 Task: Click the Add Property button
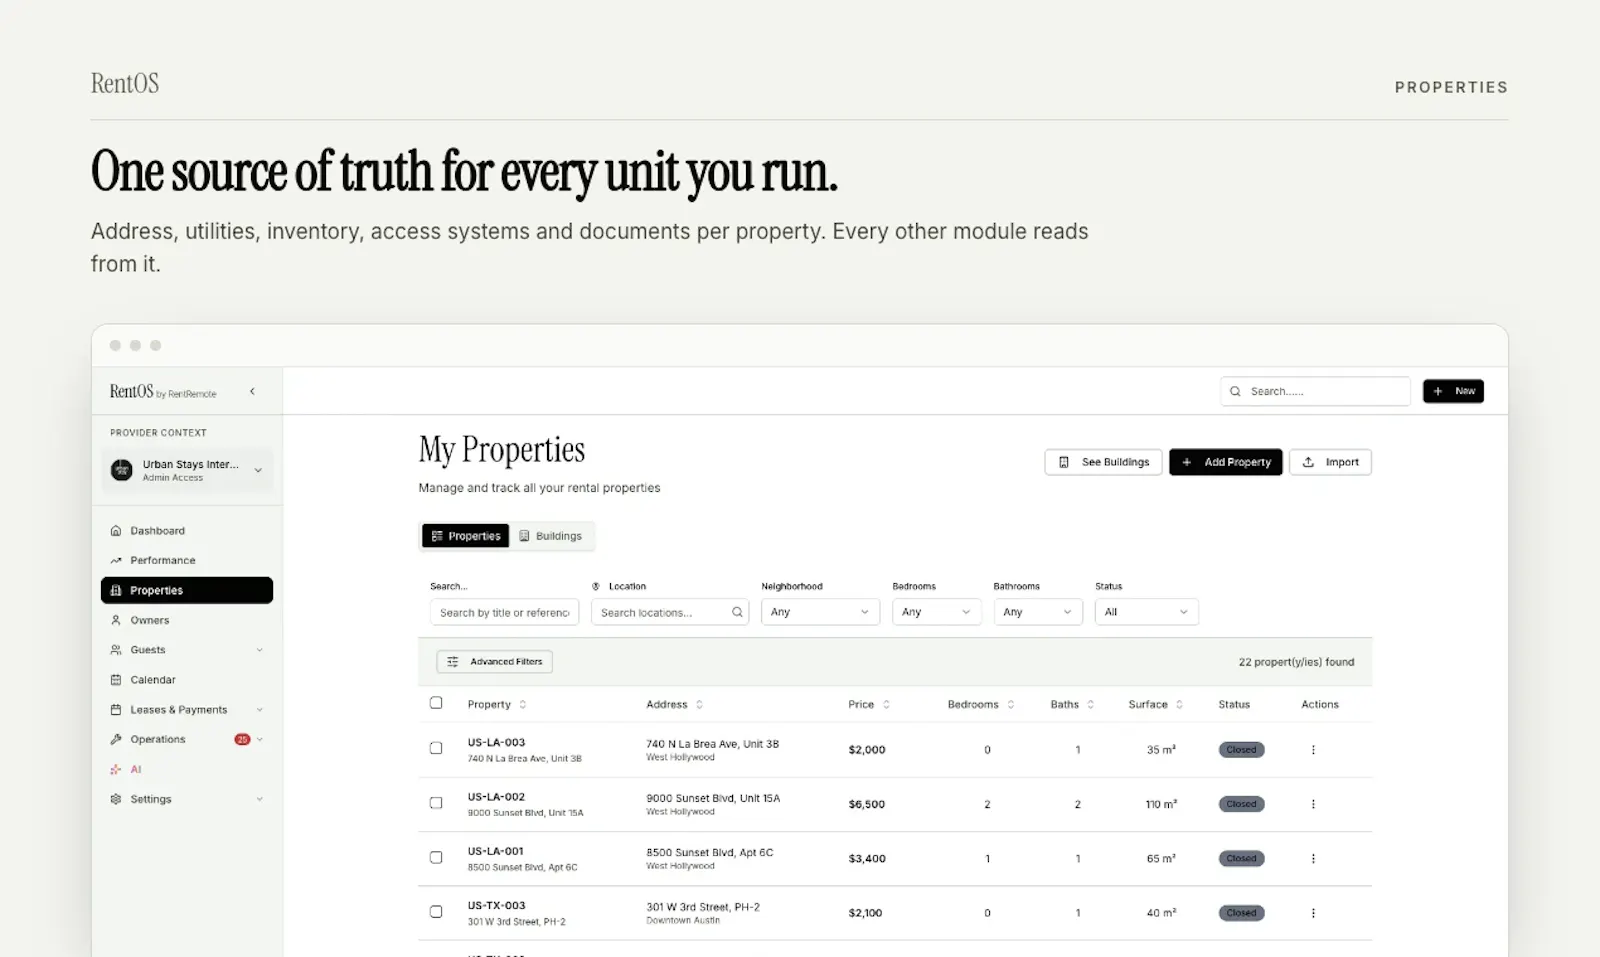tap(1226, 462)
